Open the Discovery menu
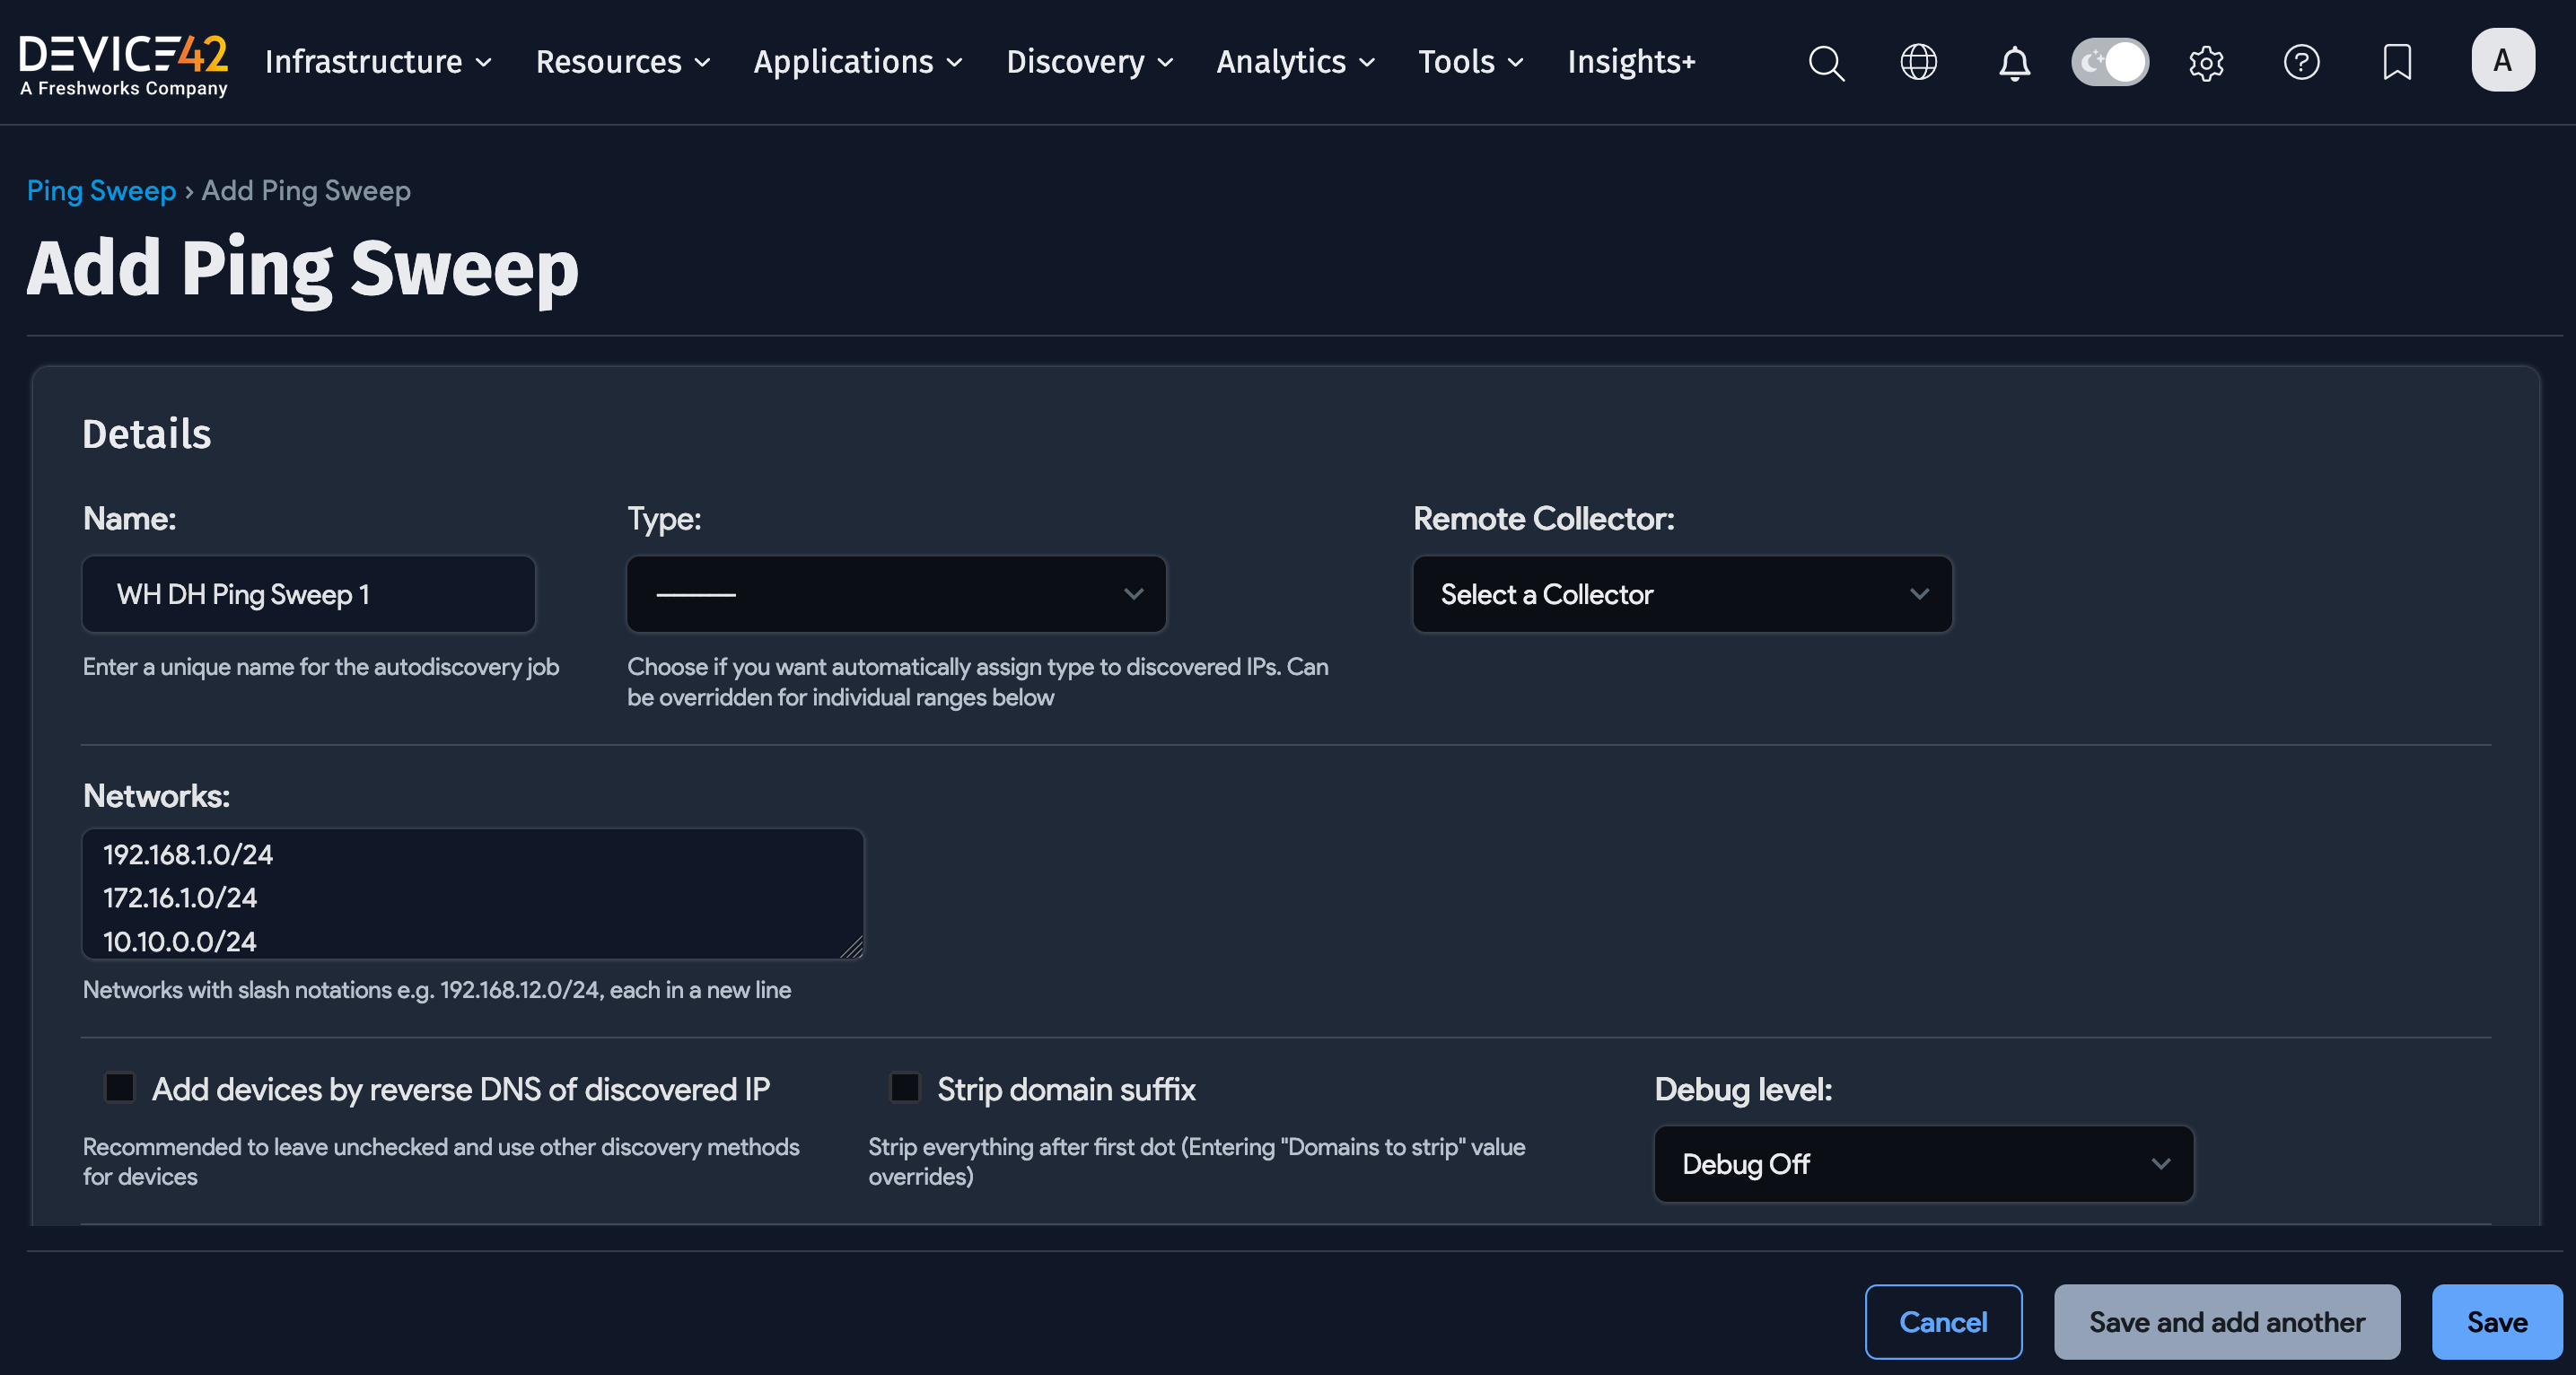Image resolution: width=2576 pixels, height=1375 pixels. (1089, 62)
